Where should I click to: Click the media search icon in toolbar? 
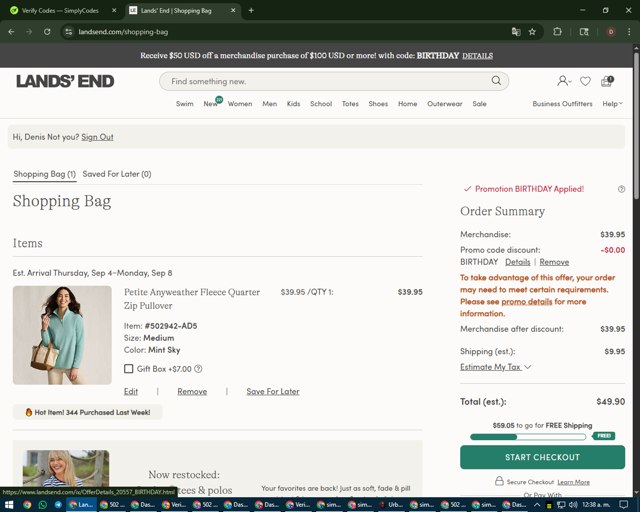pos(584,32)
